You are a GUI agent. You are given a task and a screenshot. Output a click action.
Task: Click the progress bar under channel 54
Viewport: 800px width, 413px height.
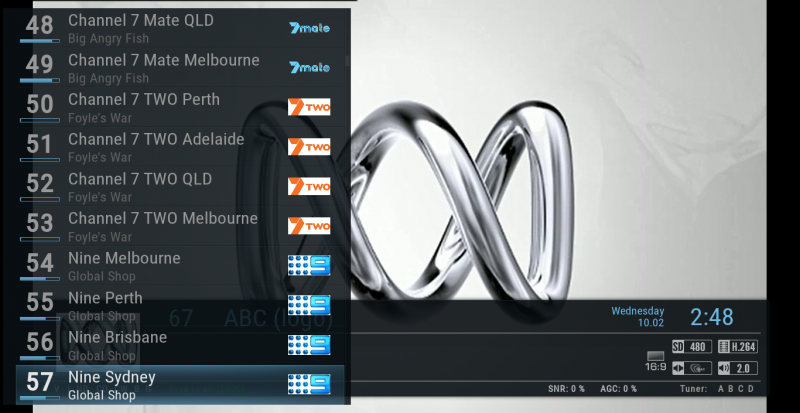pos(40,279)
